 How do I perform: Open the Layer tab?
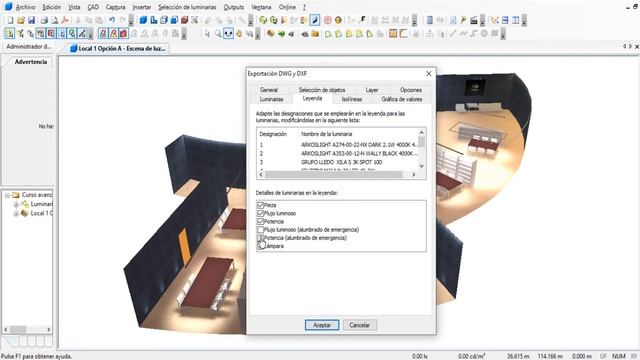pyautogui.click(x=371, y=90)
